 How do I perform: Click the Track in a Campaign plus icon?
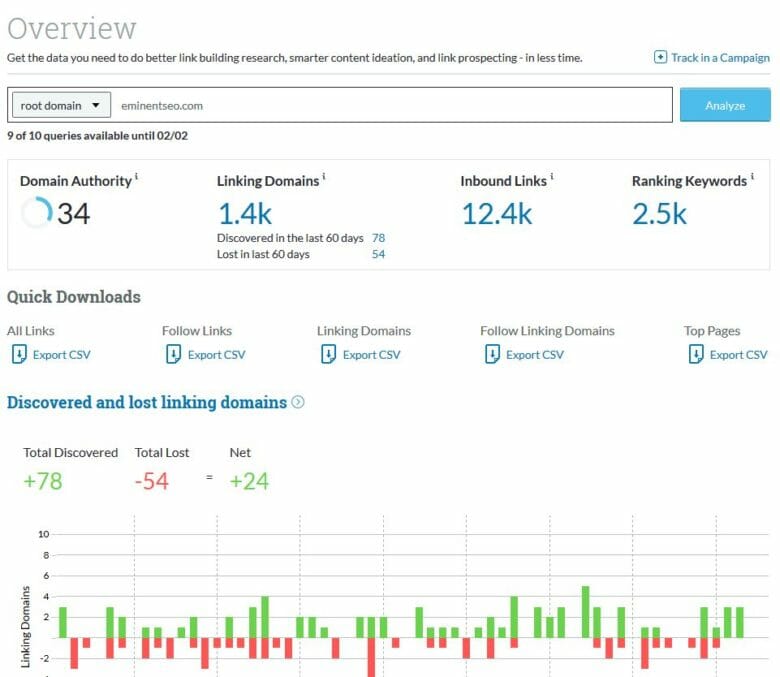click(x=660, y=57)
